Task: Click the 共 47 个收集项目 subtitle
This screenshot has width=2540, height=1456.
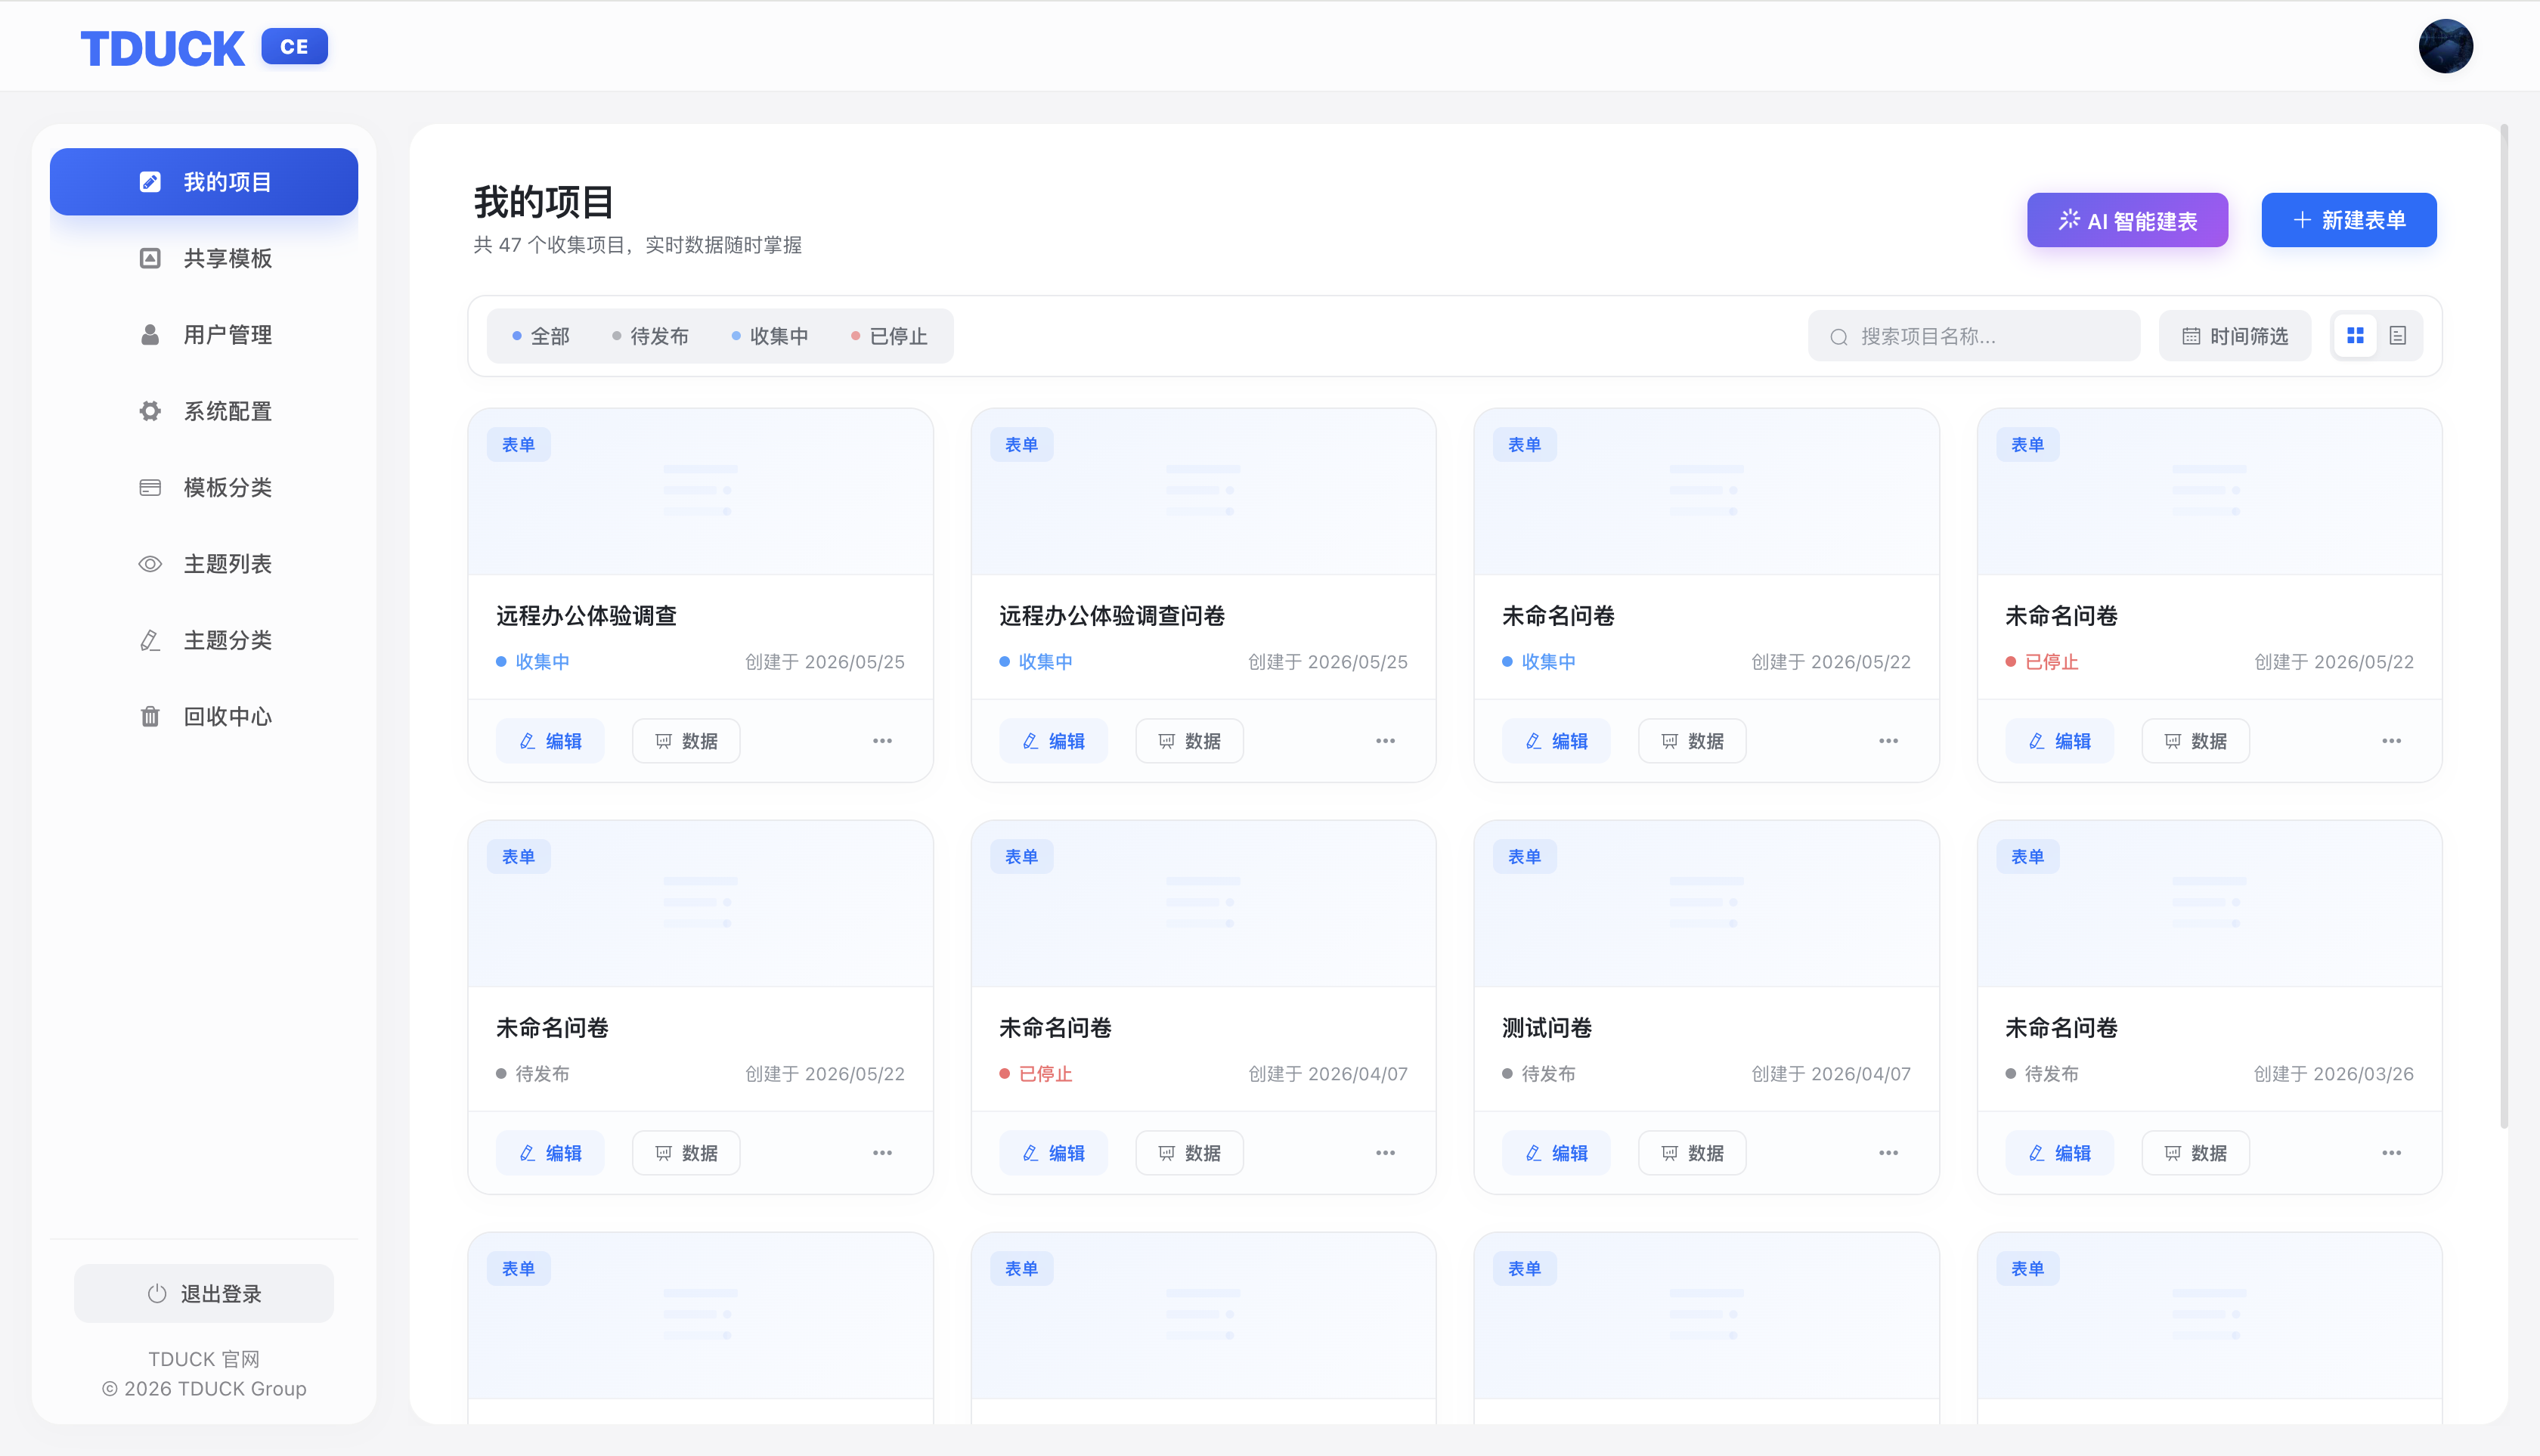Action: [637, 245]
